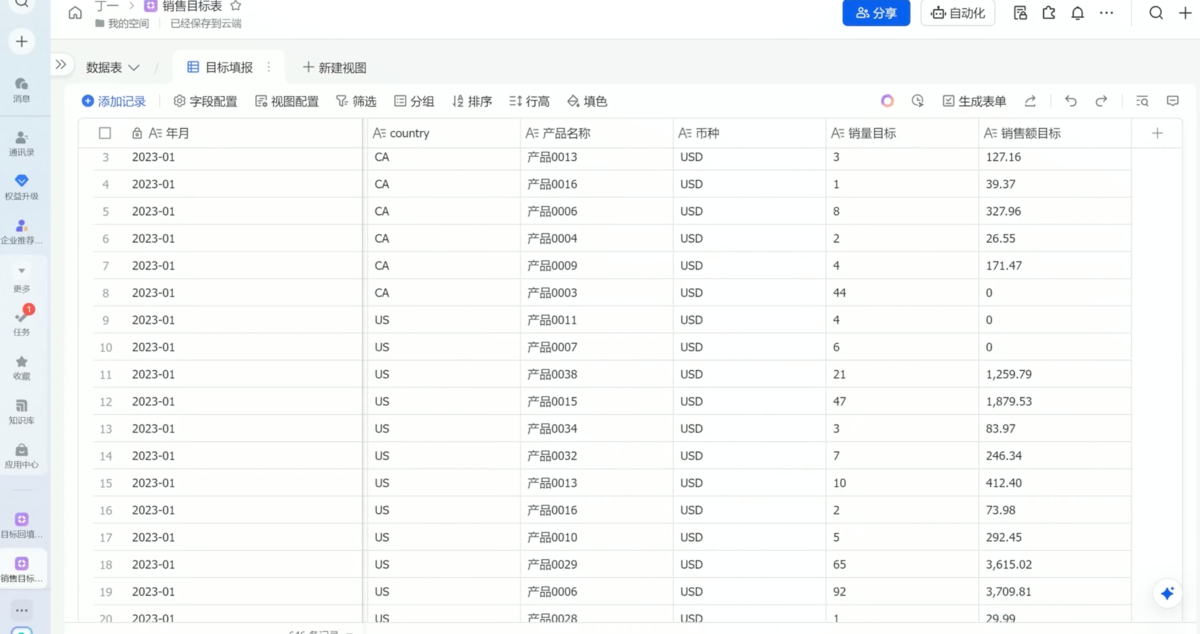The width and height of the screenshot is (1200, 634).
Task: Tick the select-all checkbox in header
Action: [x=105, y=133]
